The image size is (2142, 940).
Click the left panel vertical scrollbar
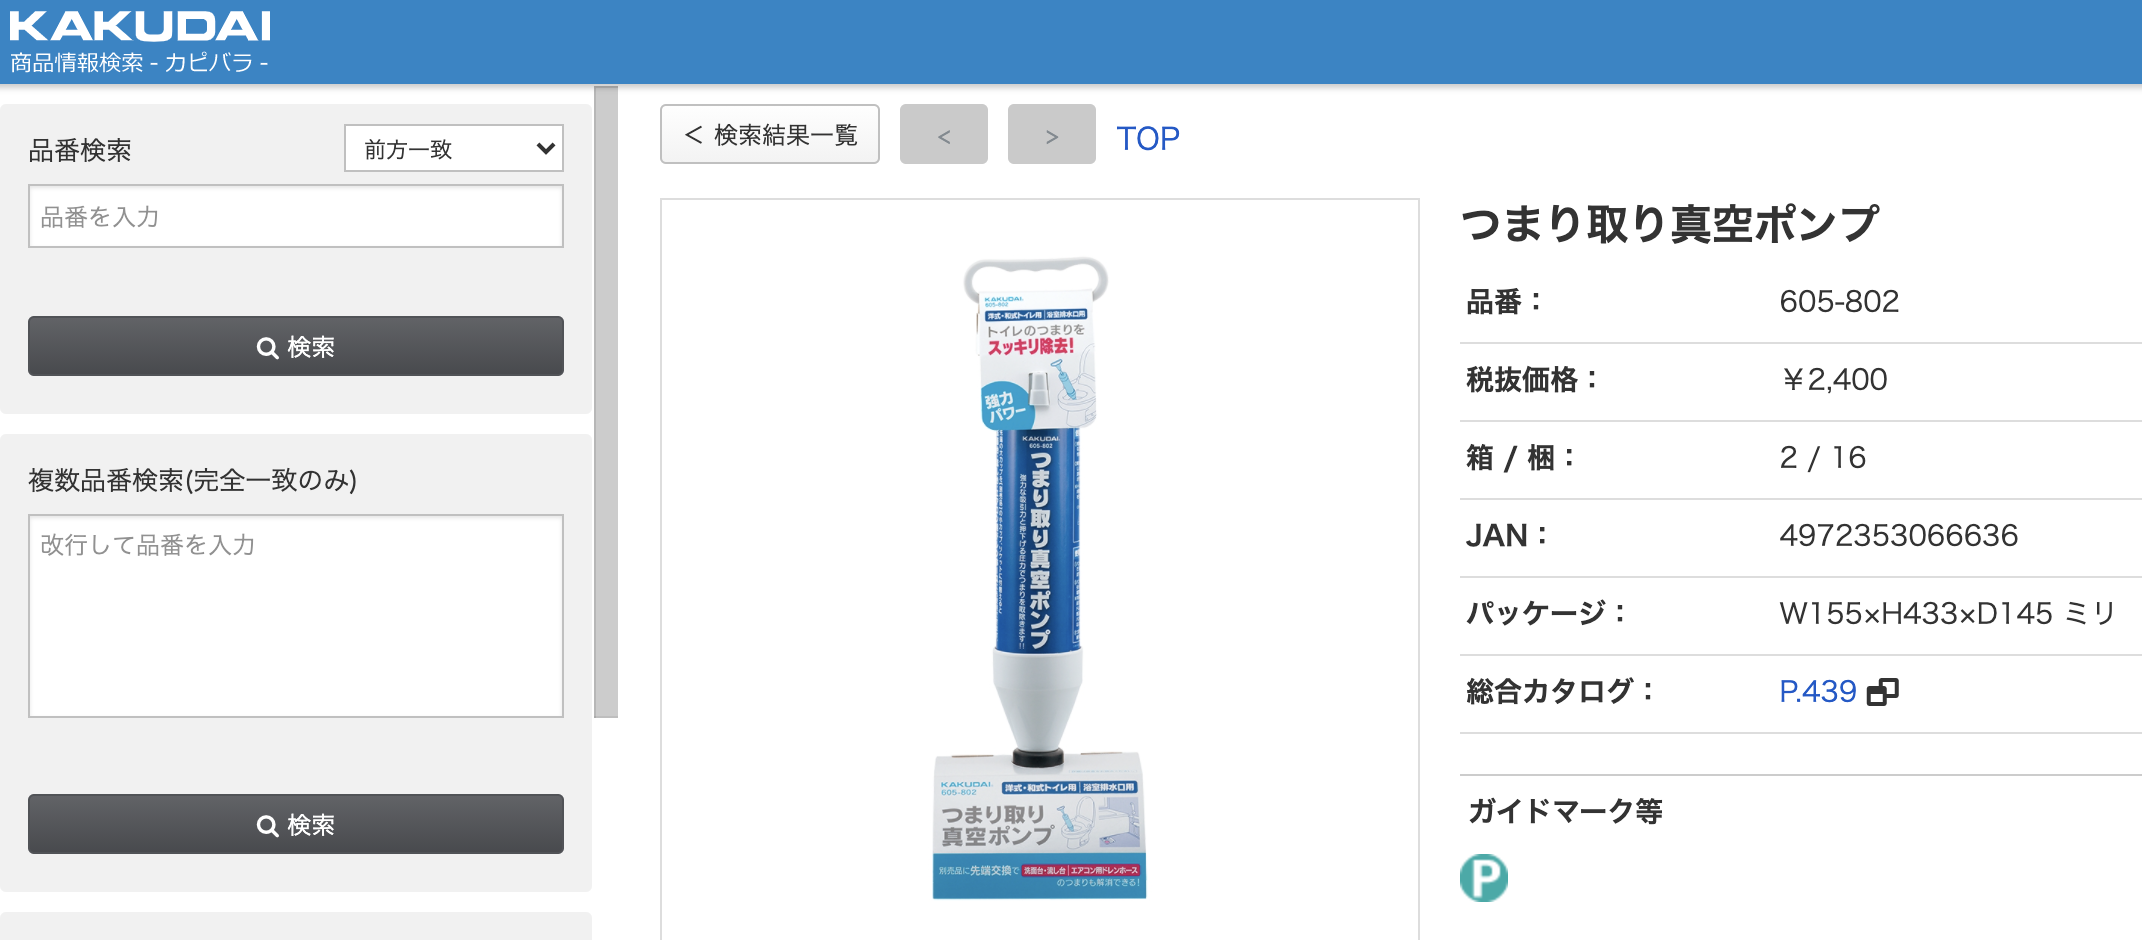click(x=606, y=402)
